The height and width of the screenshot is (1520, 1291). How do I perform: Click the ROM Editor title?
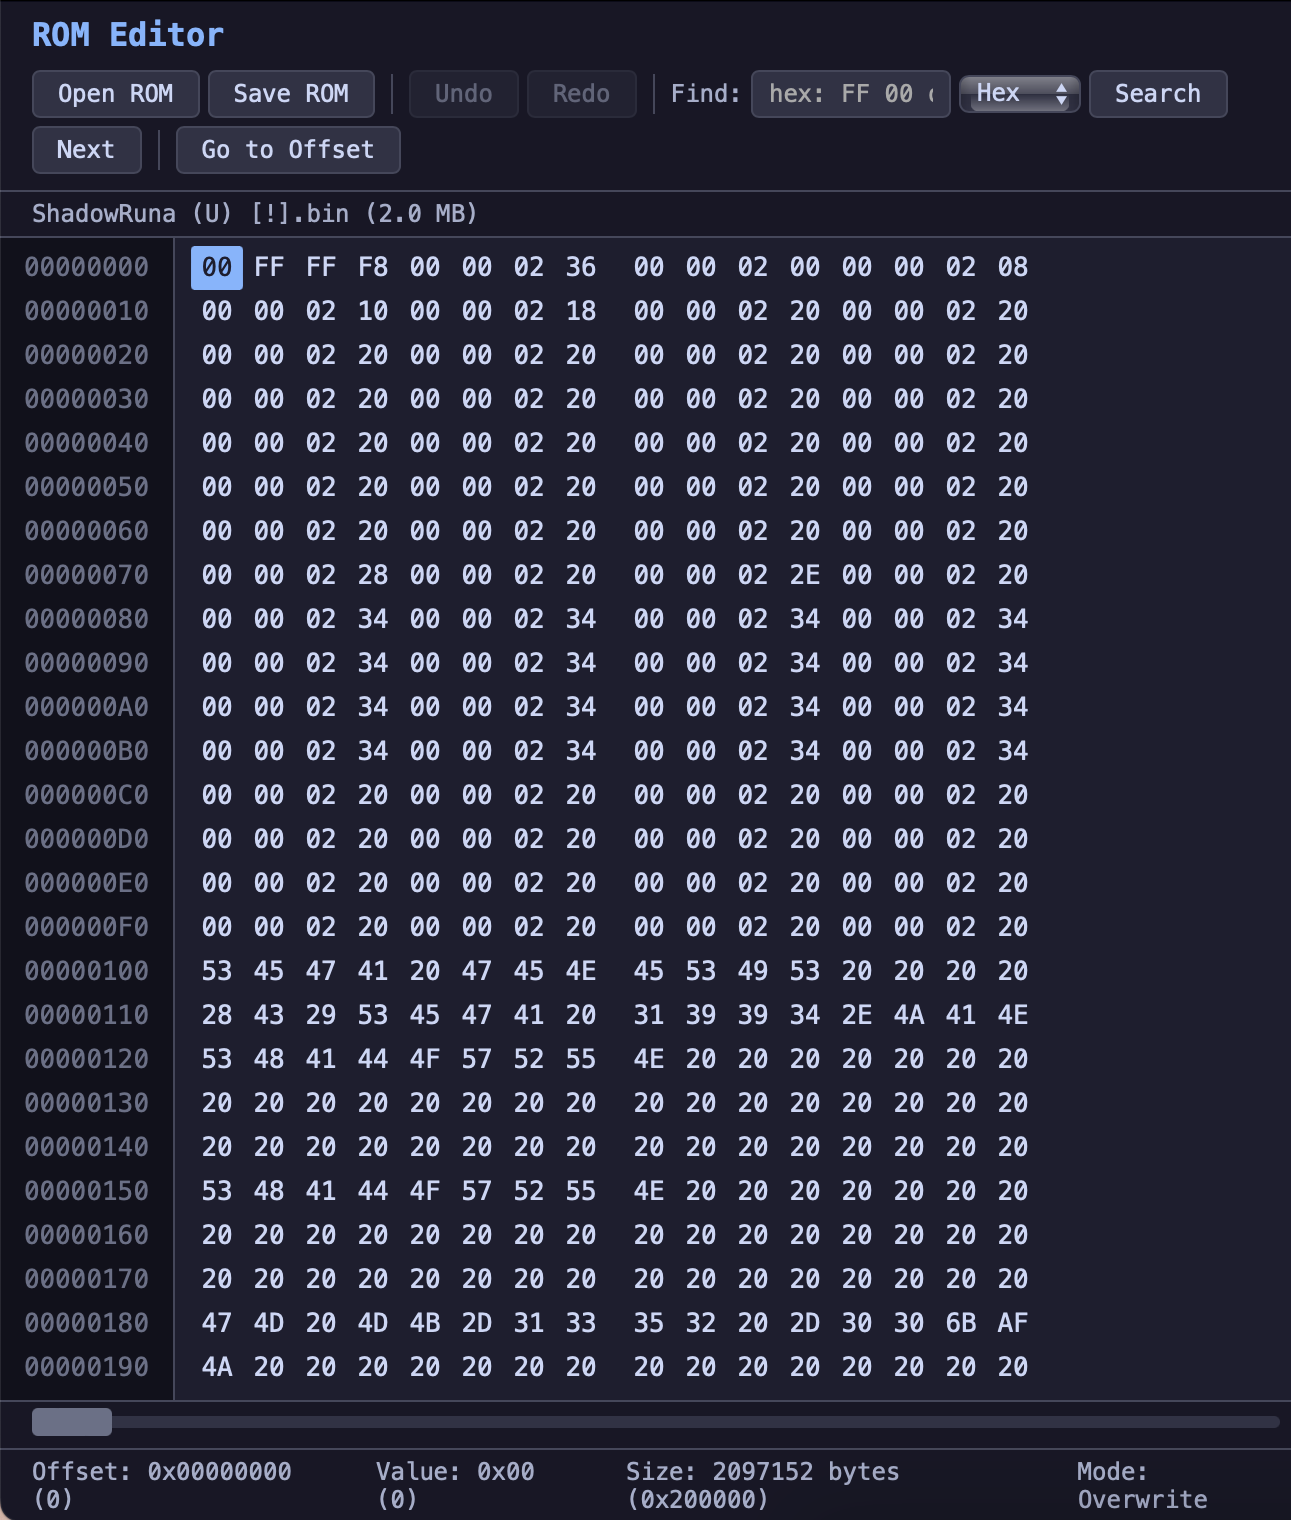tap(128, 35)
